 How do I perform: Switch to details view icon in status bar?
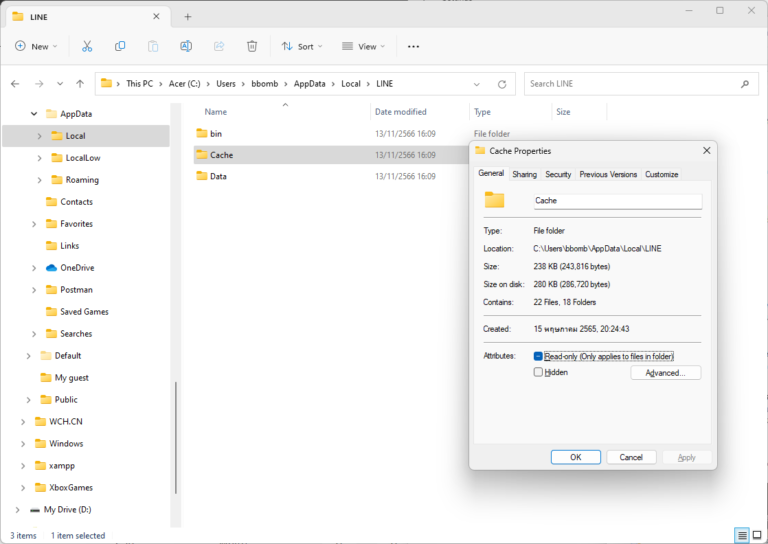[x=743, y=535]
